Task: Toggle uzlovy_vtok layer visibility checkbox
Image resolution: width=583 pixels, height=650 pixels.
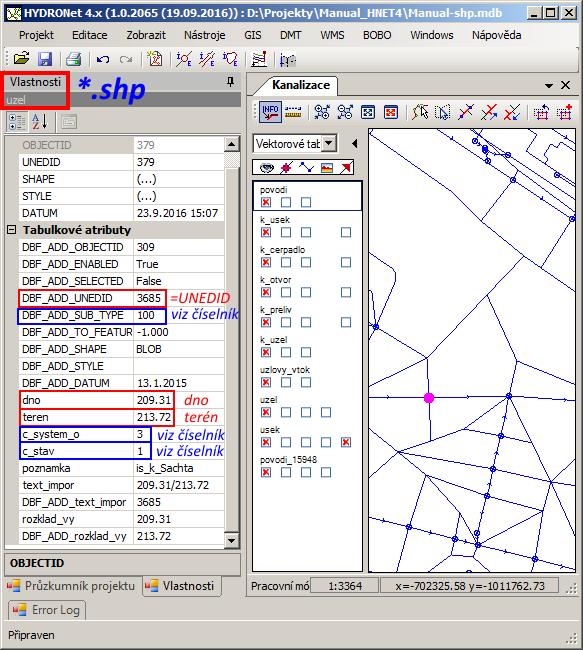Action: [x=266, y=382]
